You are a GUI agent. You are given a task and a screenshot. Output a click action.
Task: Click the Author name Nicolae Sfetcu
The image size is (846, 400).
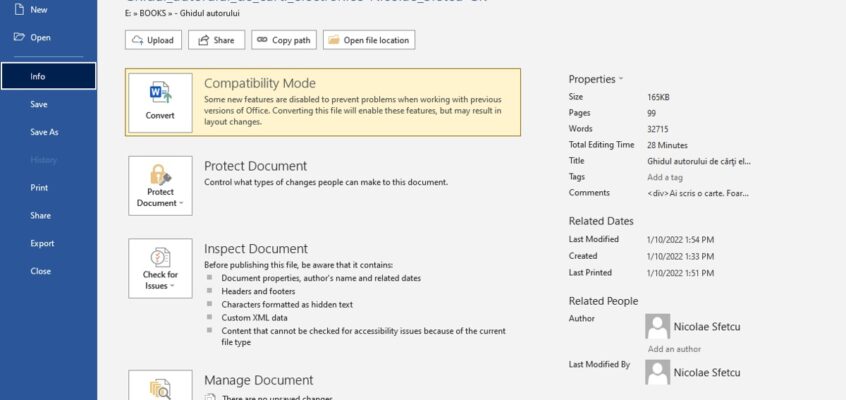point(707,327)
